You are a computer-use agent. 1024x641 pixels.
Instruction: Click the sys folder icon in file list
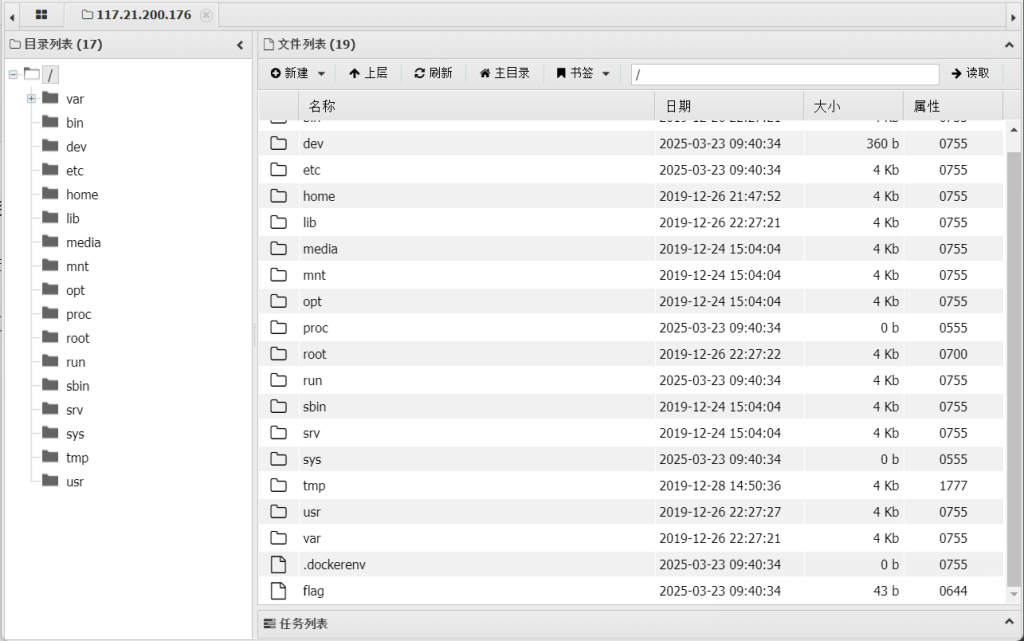pyautogui.click(x=278, y=459)
